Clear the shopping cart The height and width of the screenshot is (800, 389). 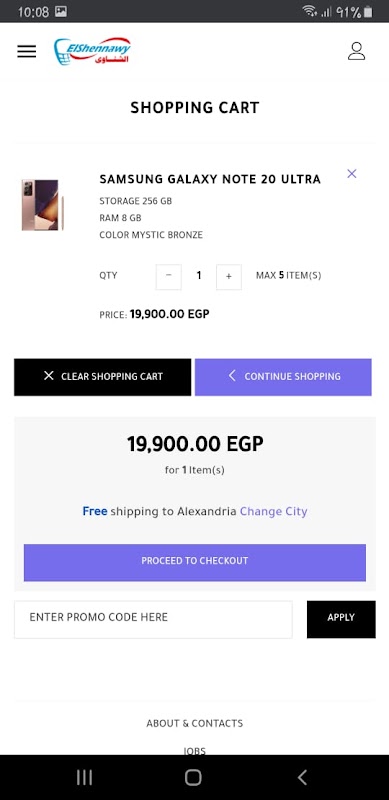[103, 377]
